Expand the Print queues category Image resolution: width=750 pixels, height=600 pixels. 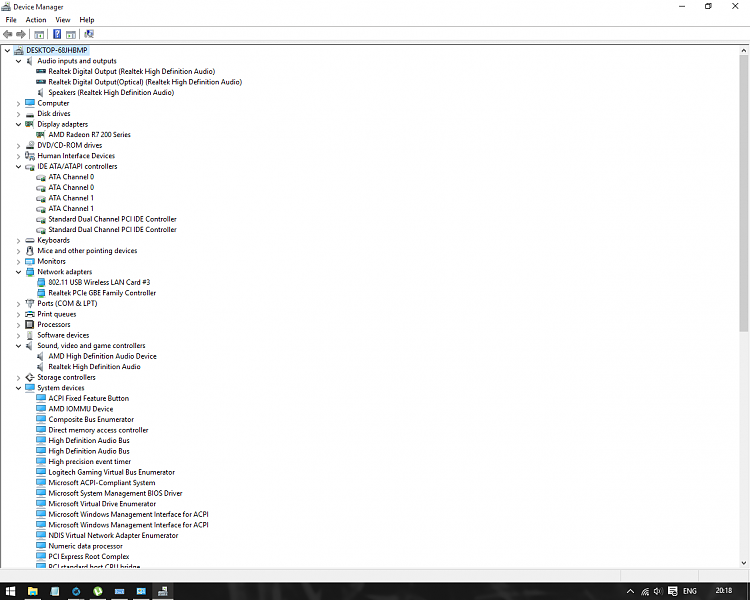coord(18,314)
